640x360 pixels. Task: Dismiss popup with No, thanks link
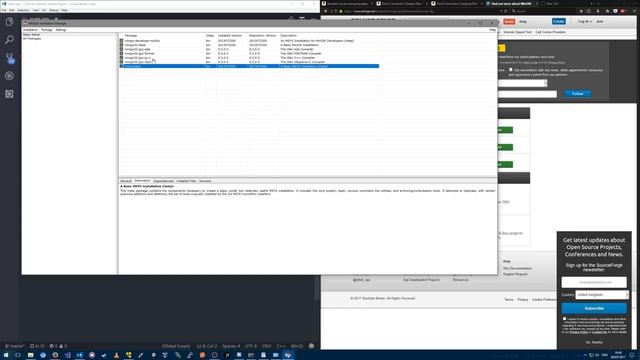coord(594,342)
